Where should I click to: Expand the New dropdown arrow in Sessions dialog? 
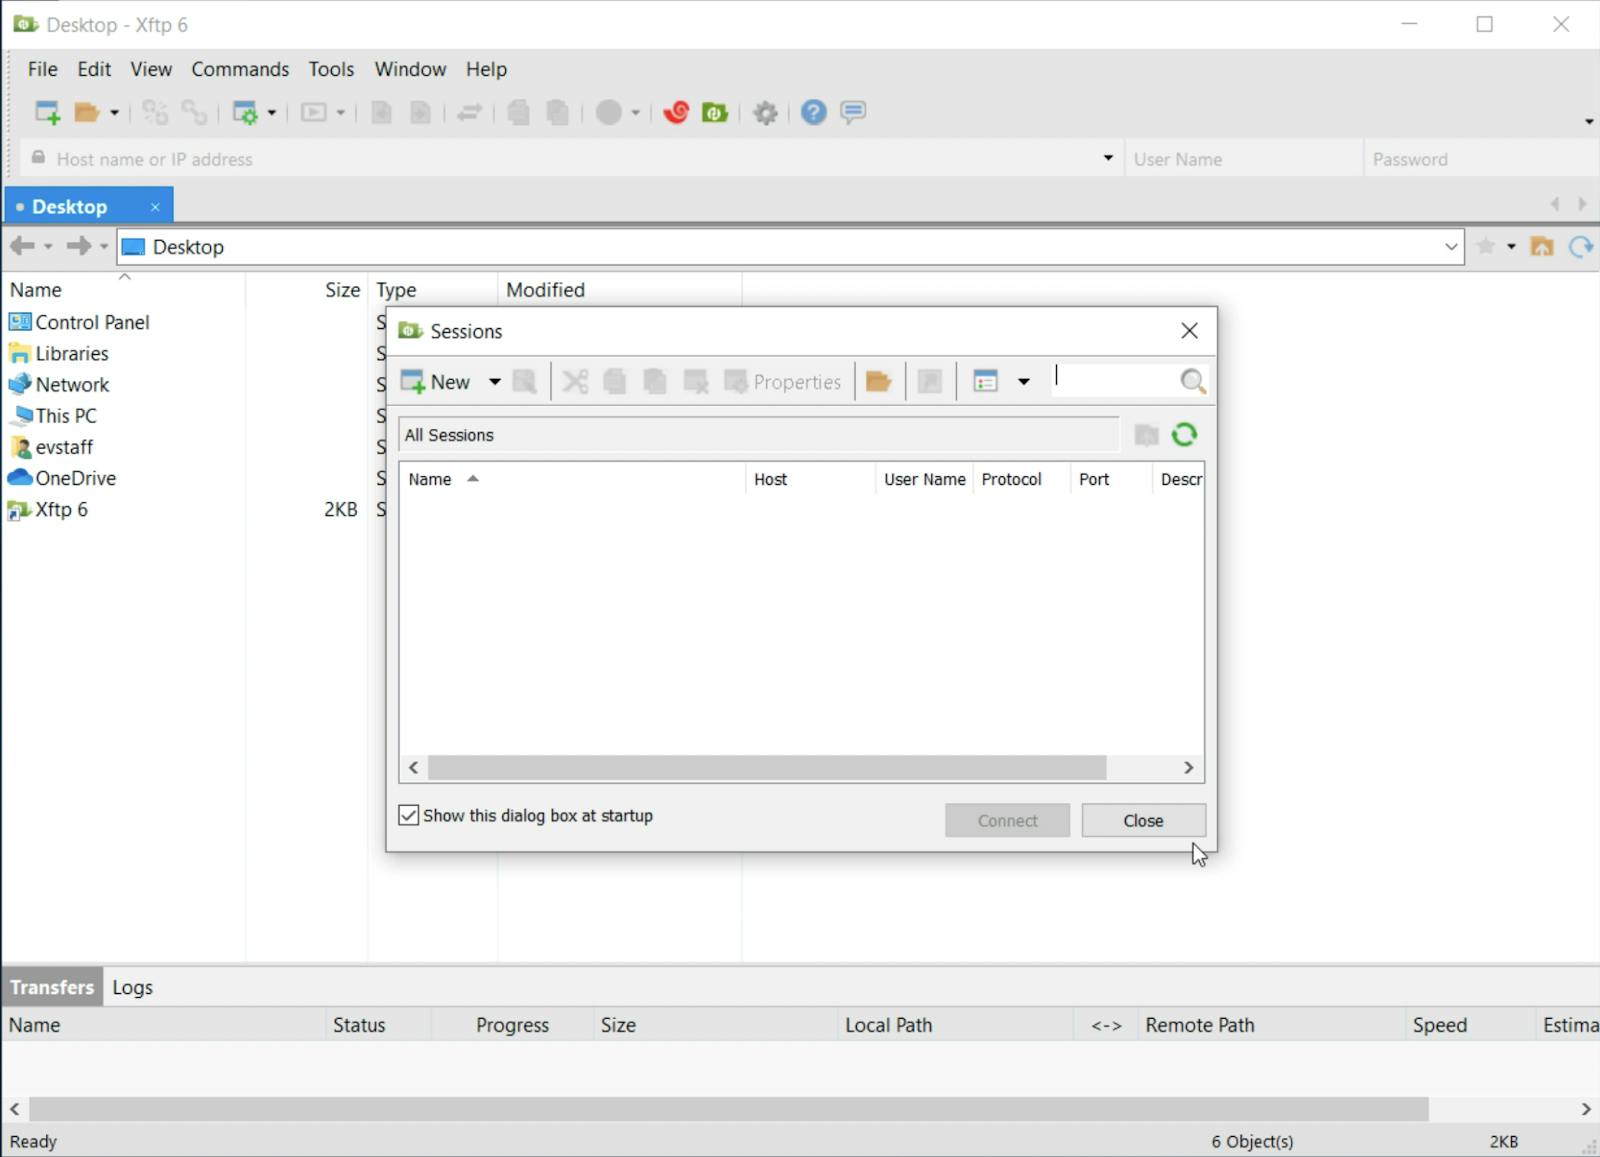[x=494, y=382]
